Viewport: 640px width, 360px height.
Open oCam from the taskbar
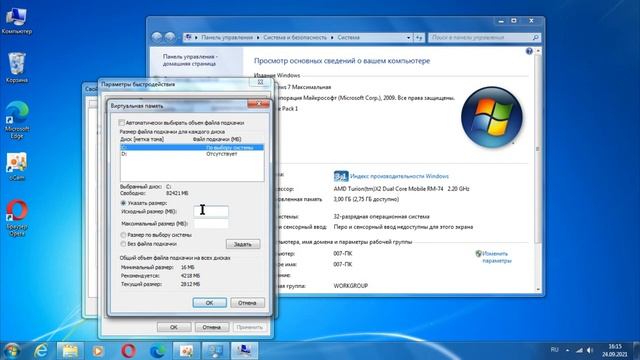(186, 351)
